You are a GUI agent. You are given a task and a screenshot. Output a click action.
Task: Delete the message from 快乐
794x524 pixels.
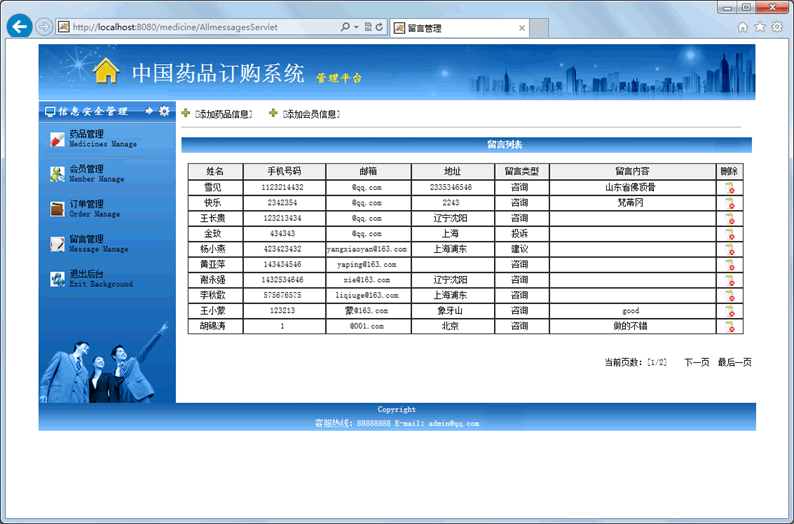pos(730,203)
